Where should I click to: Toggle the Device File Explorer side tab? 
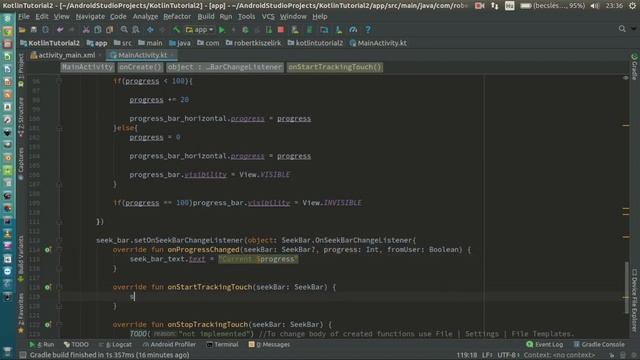point(634,300)
